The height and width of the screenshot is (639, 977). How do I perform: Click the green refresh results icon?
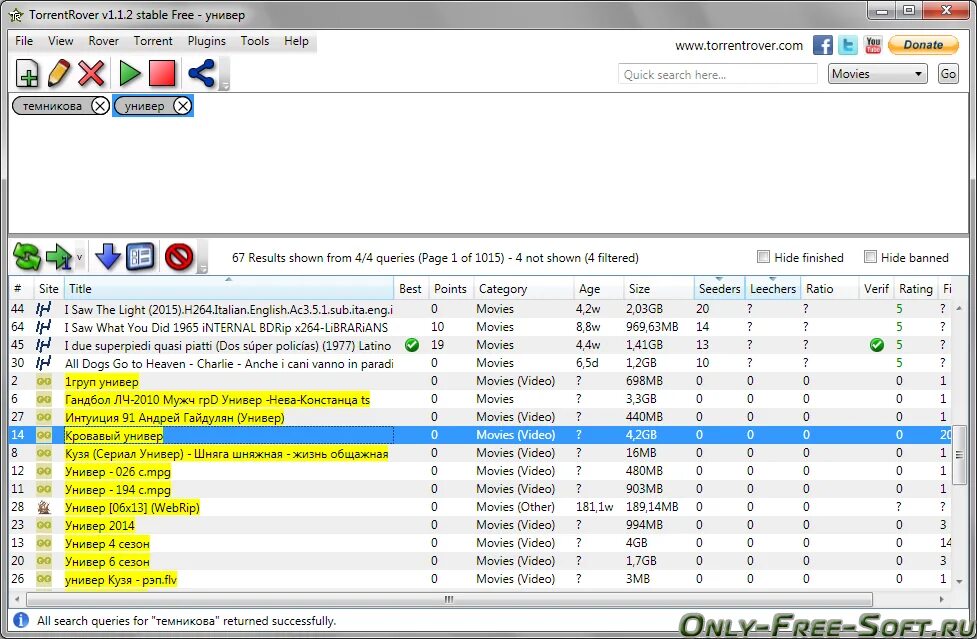pyautogui.click(x=27, y=257)
